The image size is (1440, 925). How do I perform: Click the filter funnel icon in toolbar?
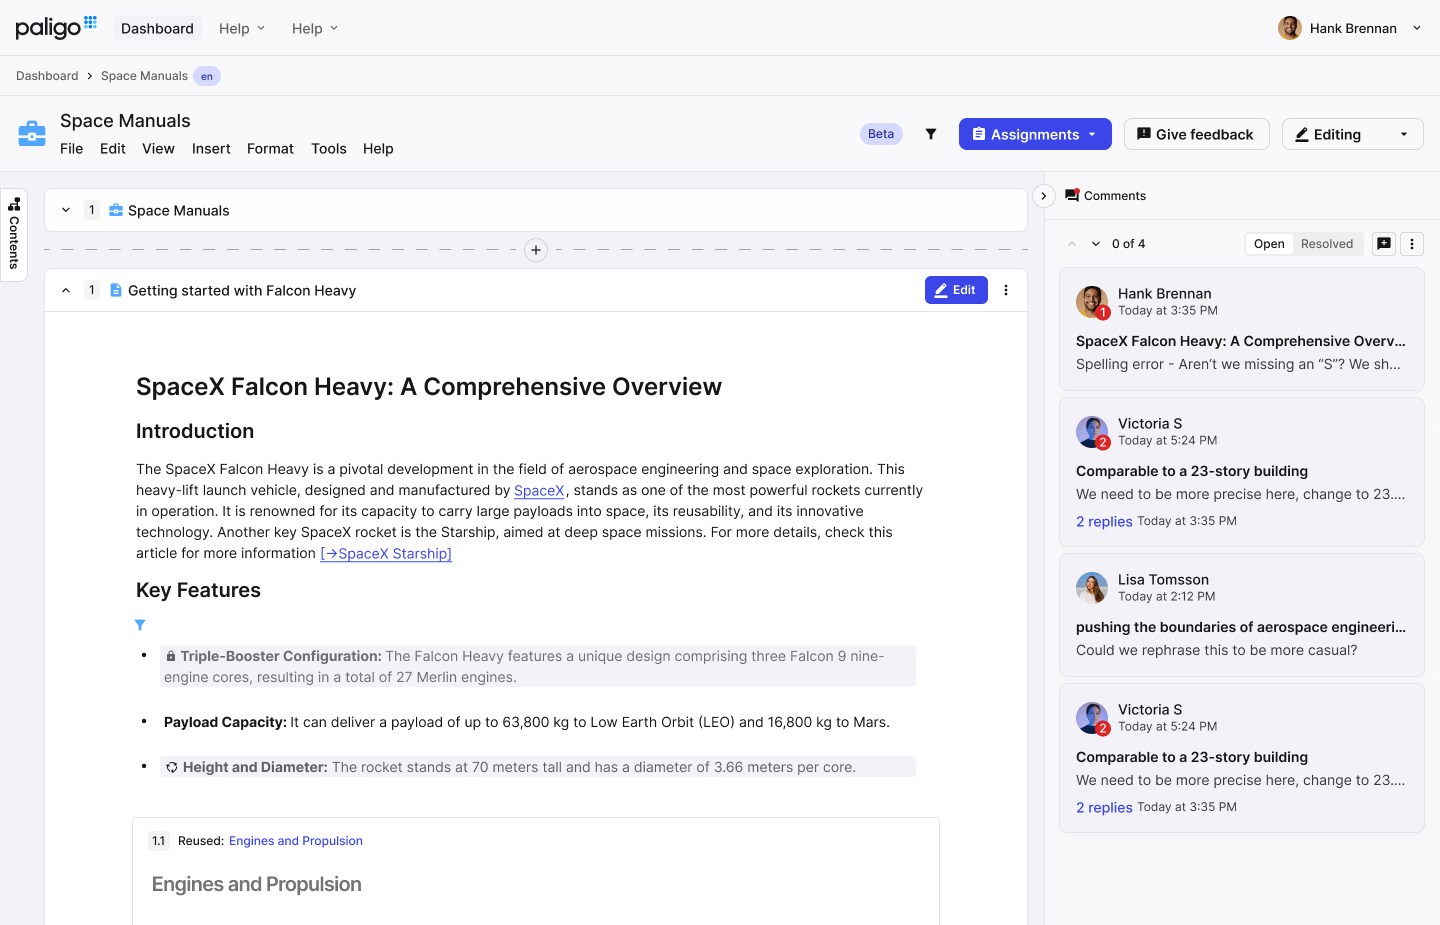931,134
